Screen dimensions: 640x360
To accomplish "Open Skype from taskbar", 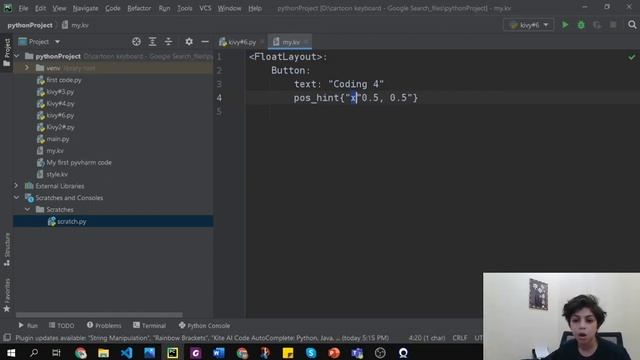I will point(311,353).
